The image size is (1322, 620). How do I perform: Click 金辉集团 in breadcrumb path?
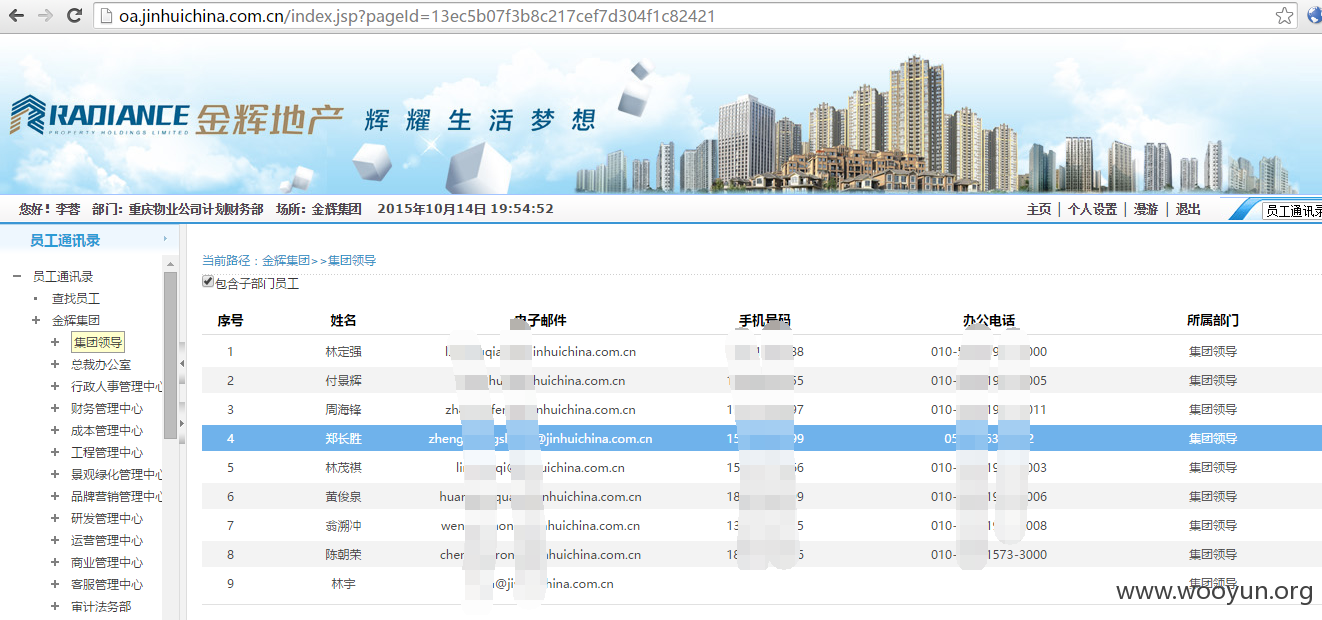(286, 260)
